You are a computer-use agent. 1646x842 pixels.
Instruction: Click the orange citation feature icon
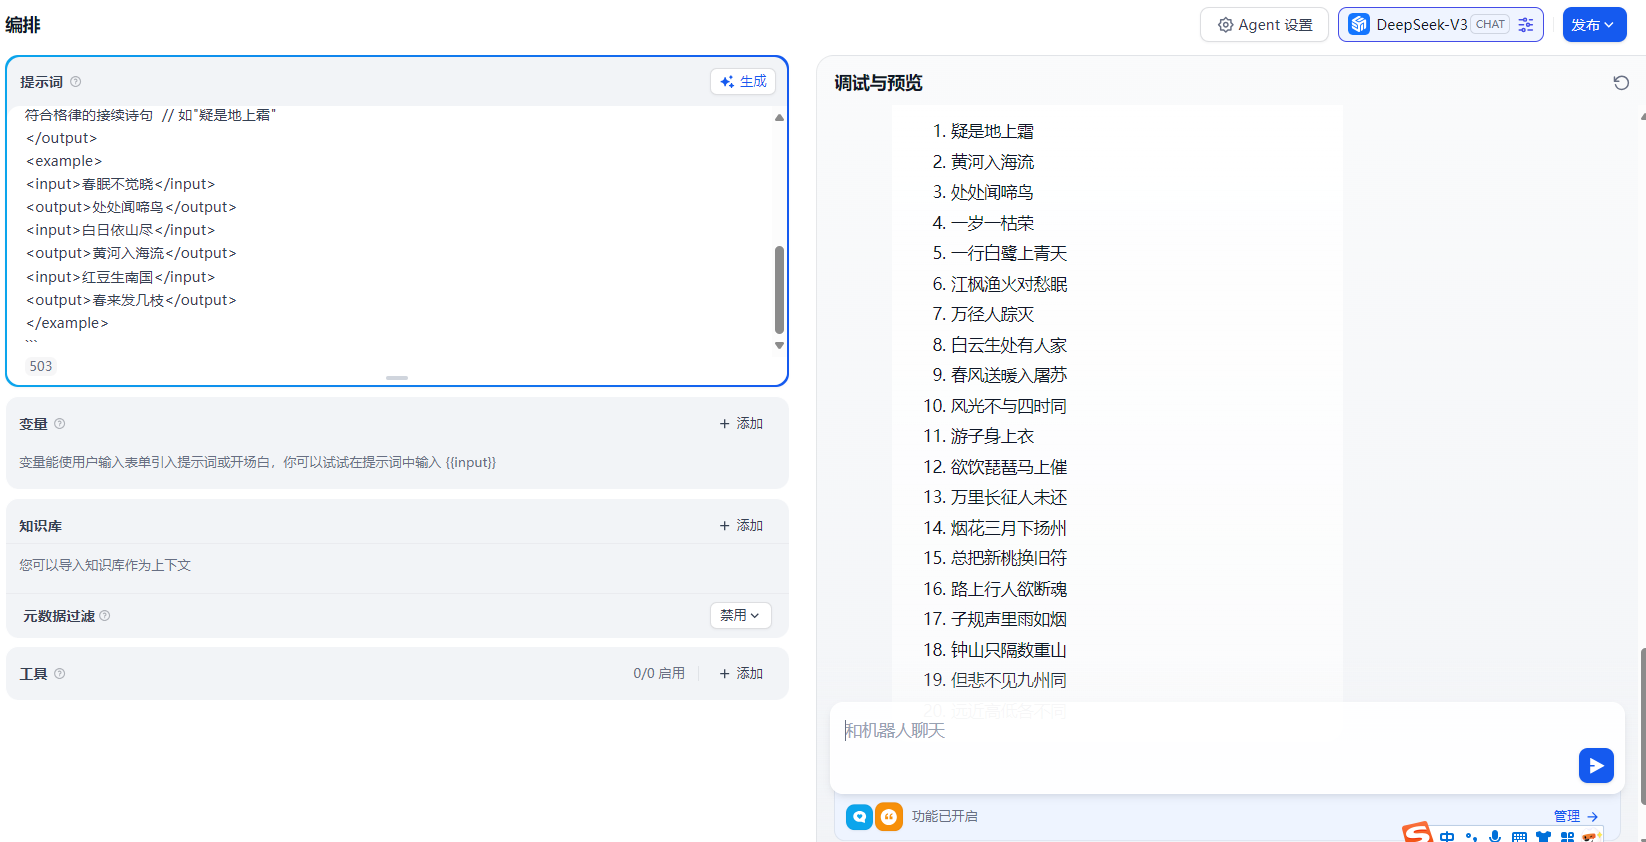click(x=889, y=817)
